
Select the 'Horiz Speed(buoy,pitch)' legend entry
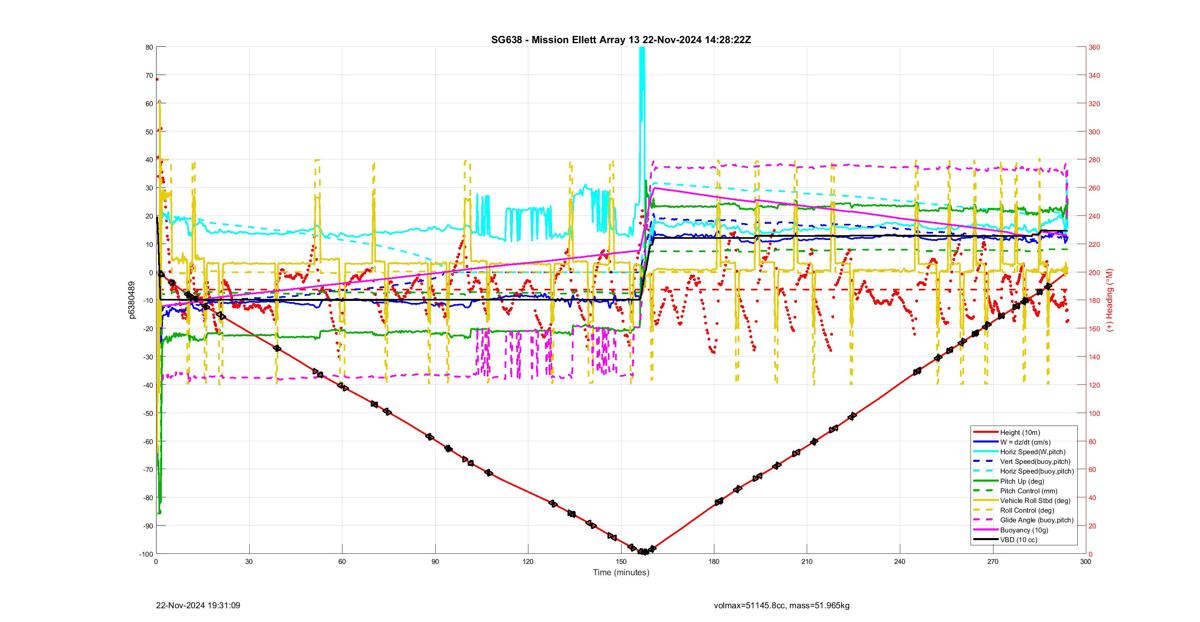click(1039, 471)
